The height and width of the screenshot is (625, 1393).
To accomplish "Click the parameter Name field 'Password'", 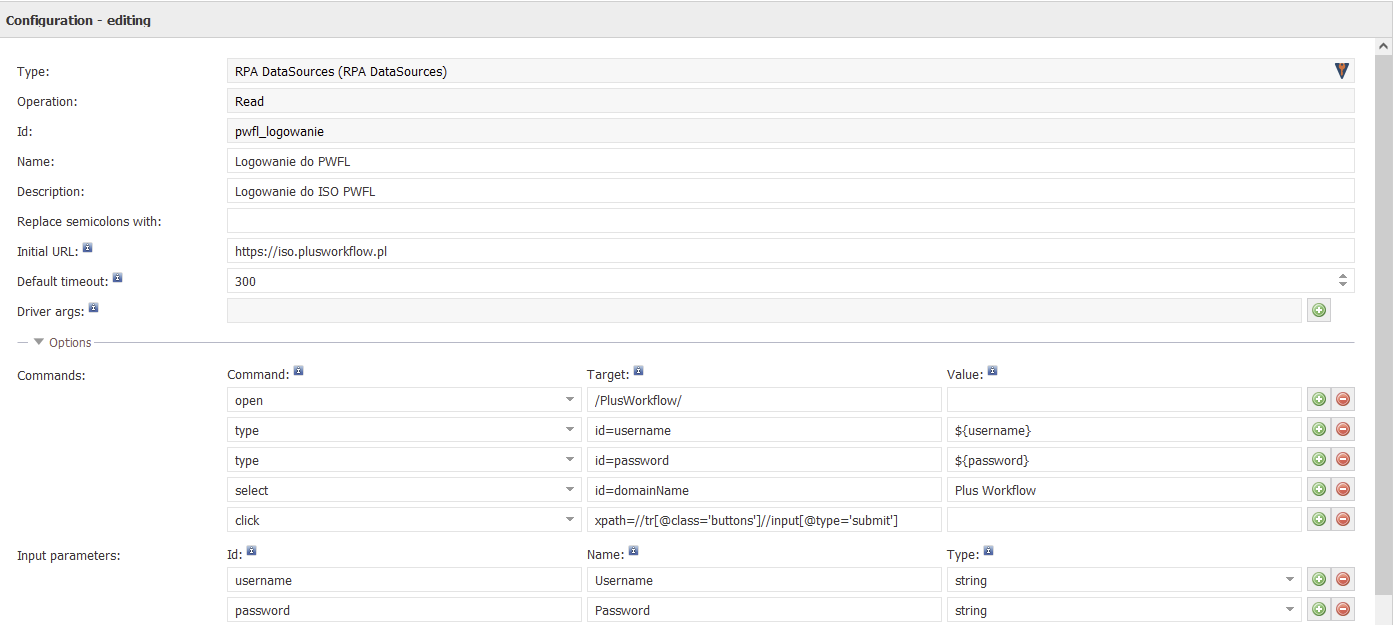I will click(764, 610).
